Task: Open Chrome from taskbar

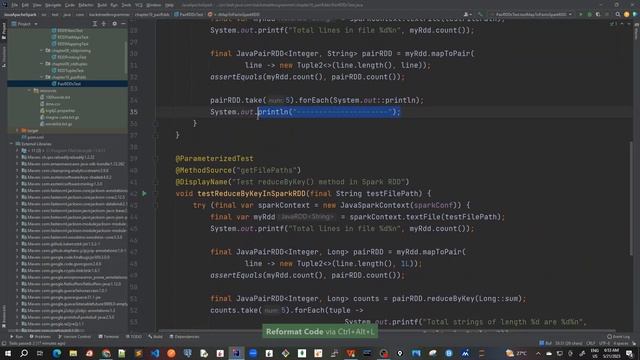Action: (106, 353)
